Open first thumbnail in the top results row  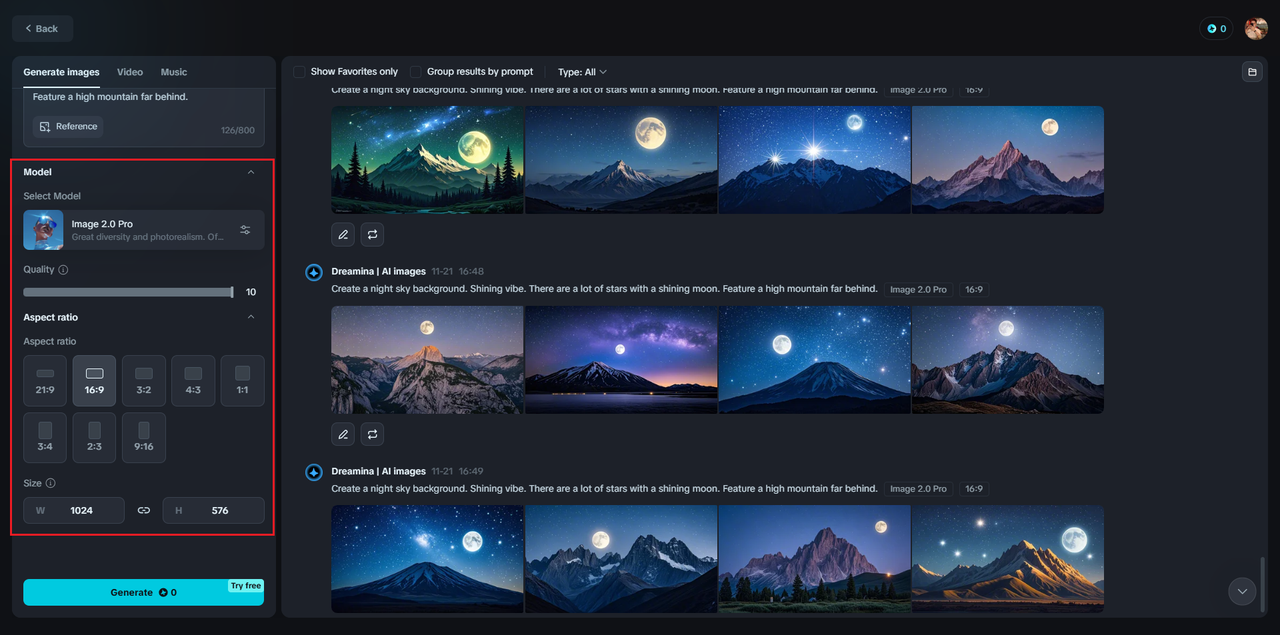427,160
